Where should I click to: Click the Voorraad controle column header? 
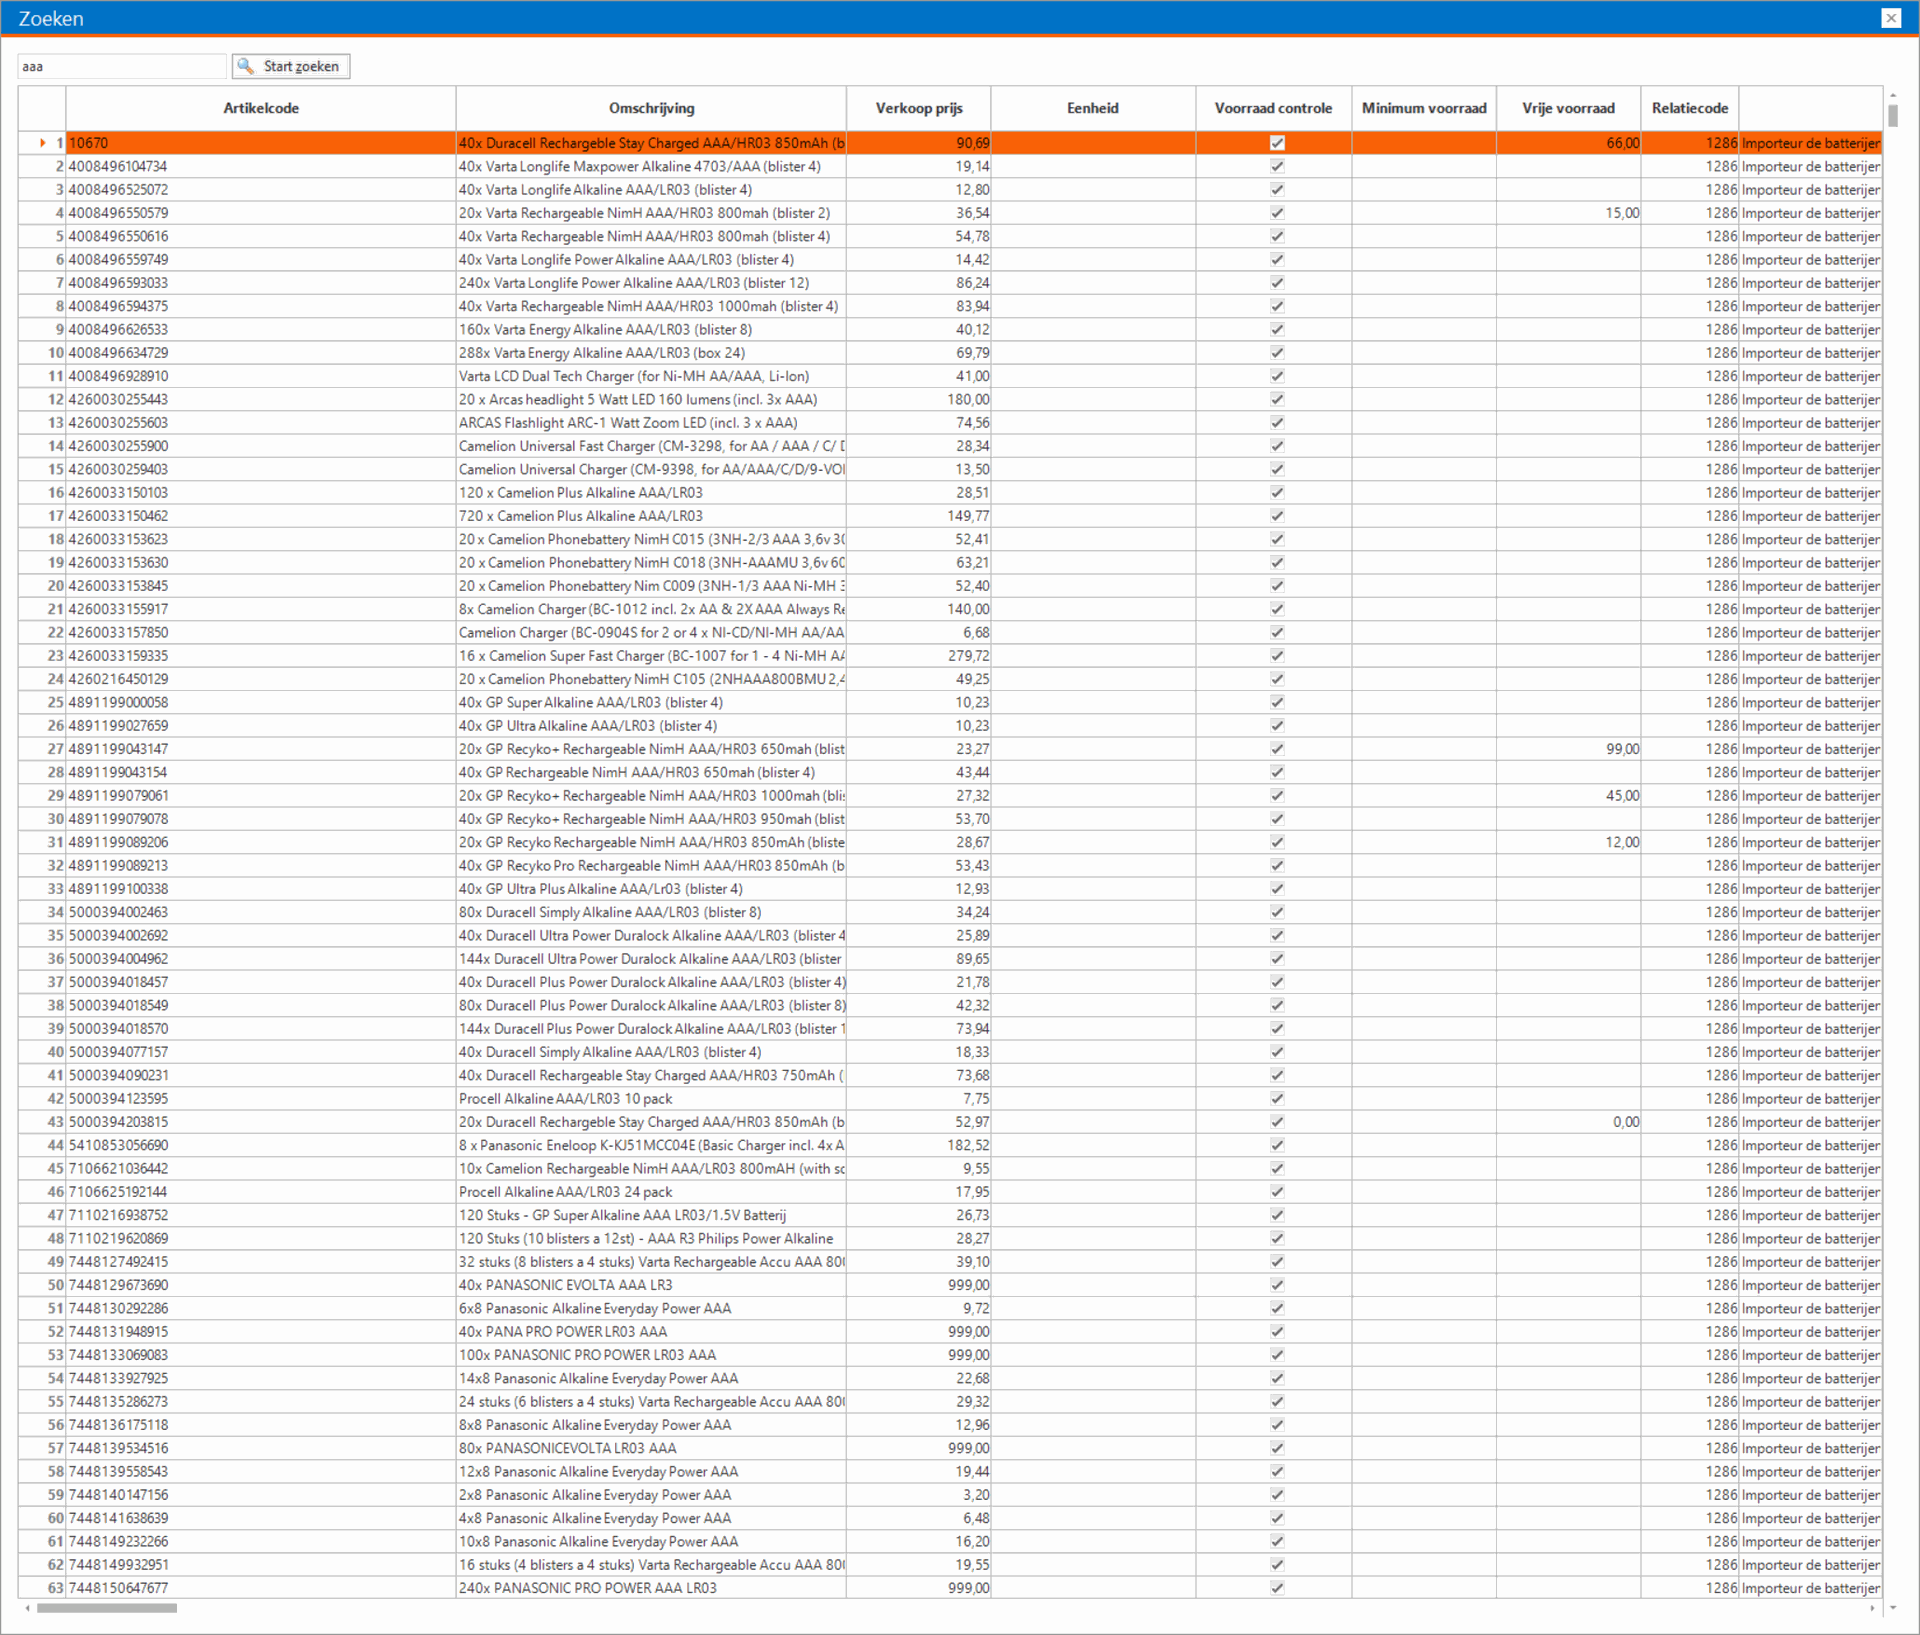[1273, 108]
